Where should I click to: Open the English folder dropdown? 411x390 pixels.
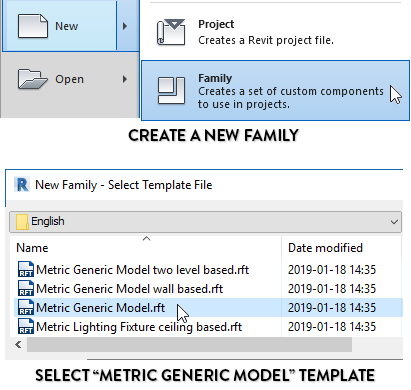[x=205, y=221]
